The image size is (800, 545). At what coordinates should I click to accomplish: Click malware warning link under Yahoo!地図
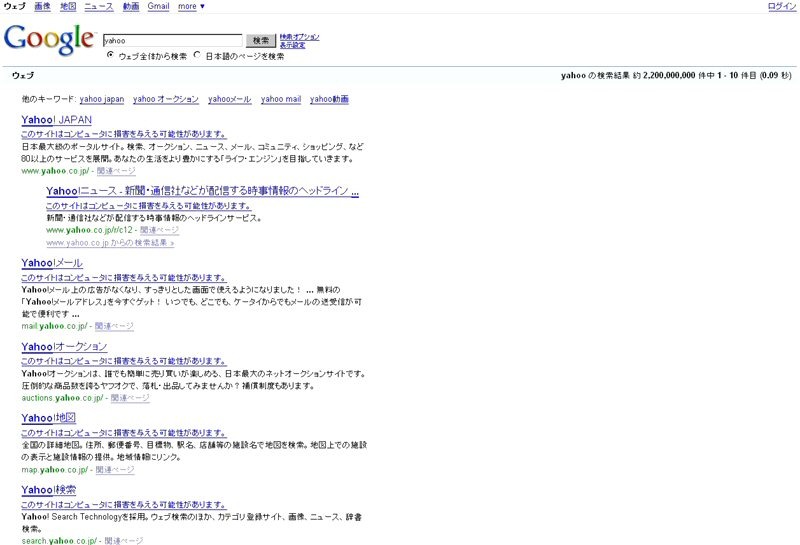pos(124,433)
